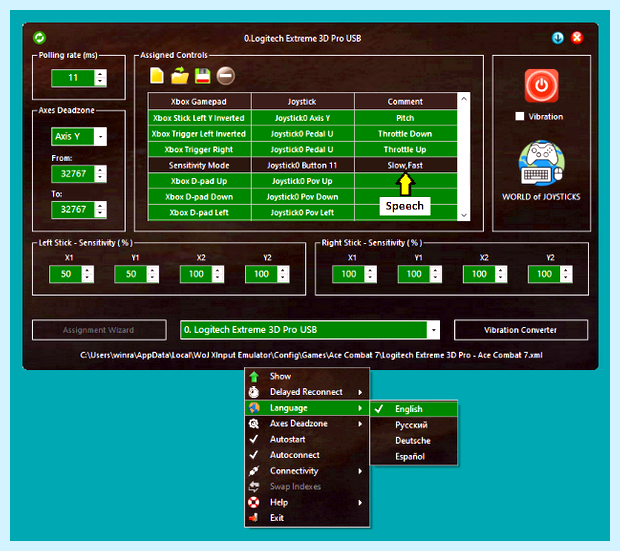Select Русский language option
The image size is (620, 551).
(x=414, y=425)
